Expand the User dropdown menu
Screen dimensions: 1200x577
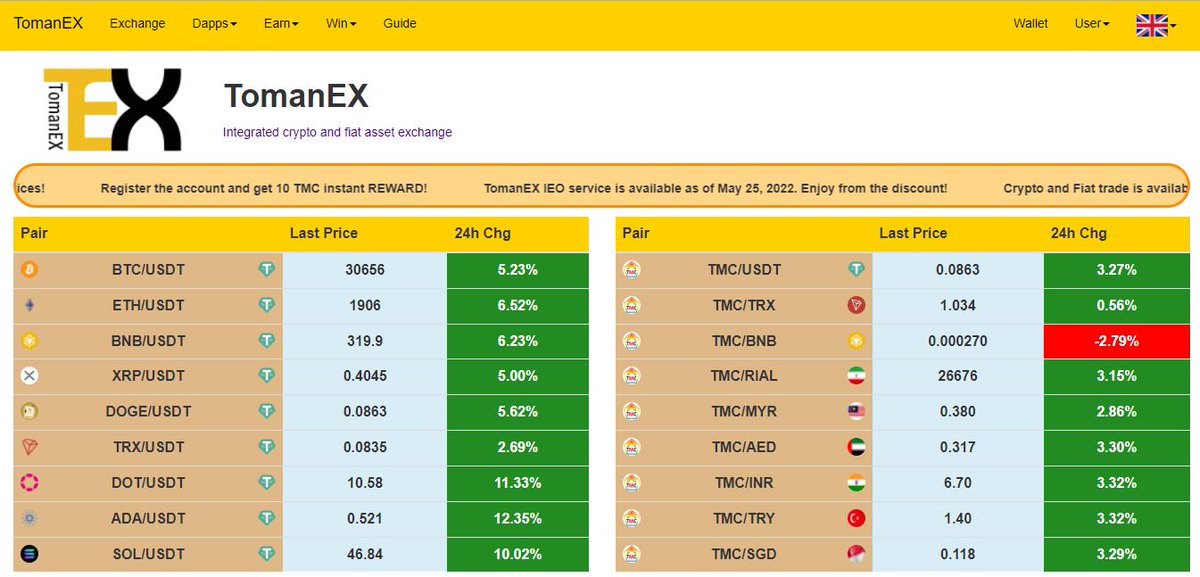click(1092, 23)
